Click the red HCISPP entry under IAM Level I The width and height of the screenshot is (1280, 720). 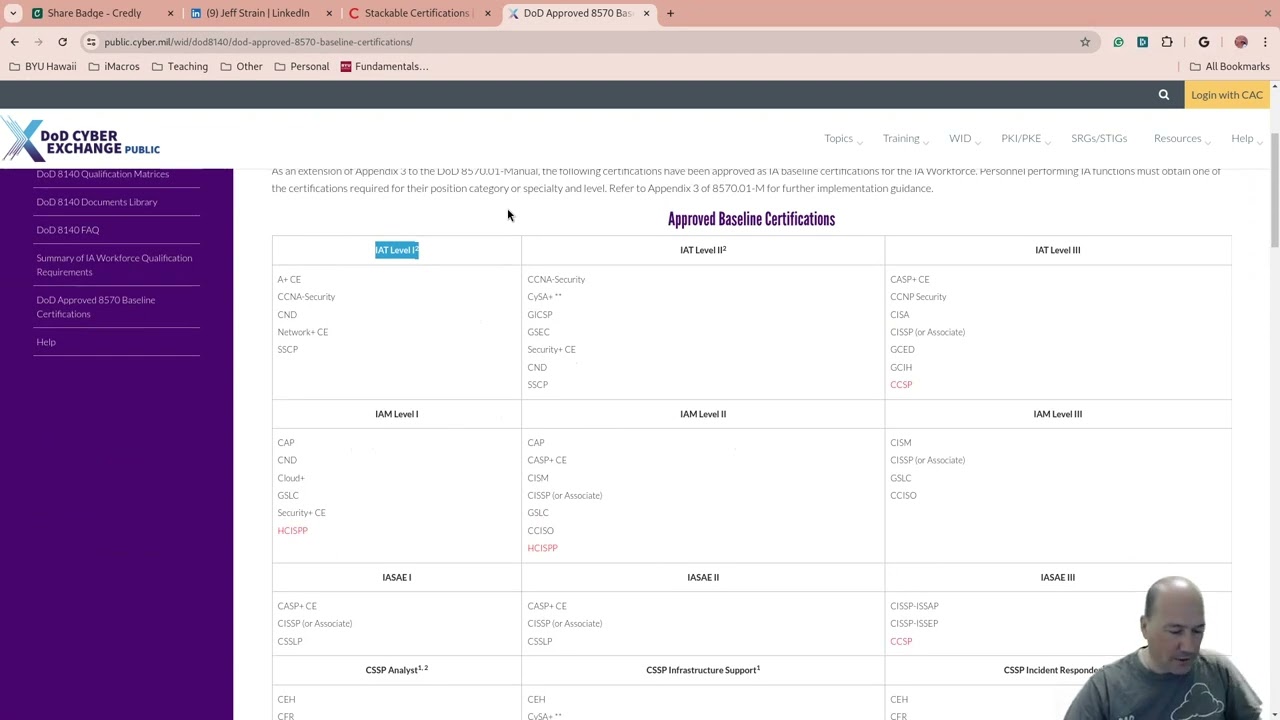(x=292, y=531)
